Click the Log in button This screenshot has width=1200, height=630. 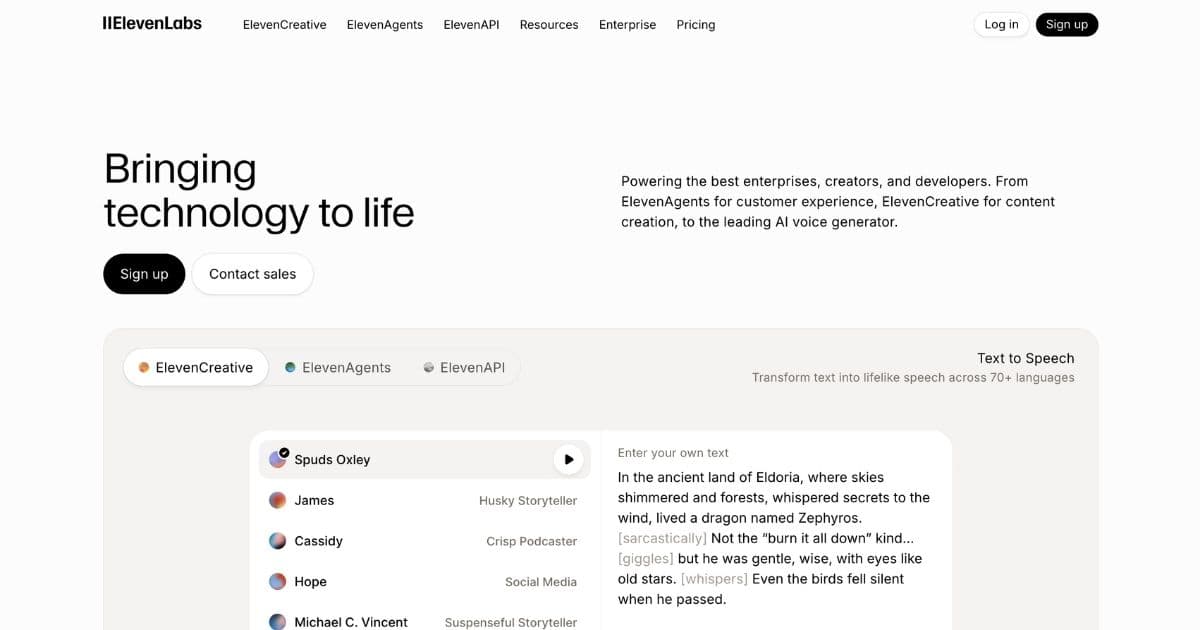[1001, 24]
